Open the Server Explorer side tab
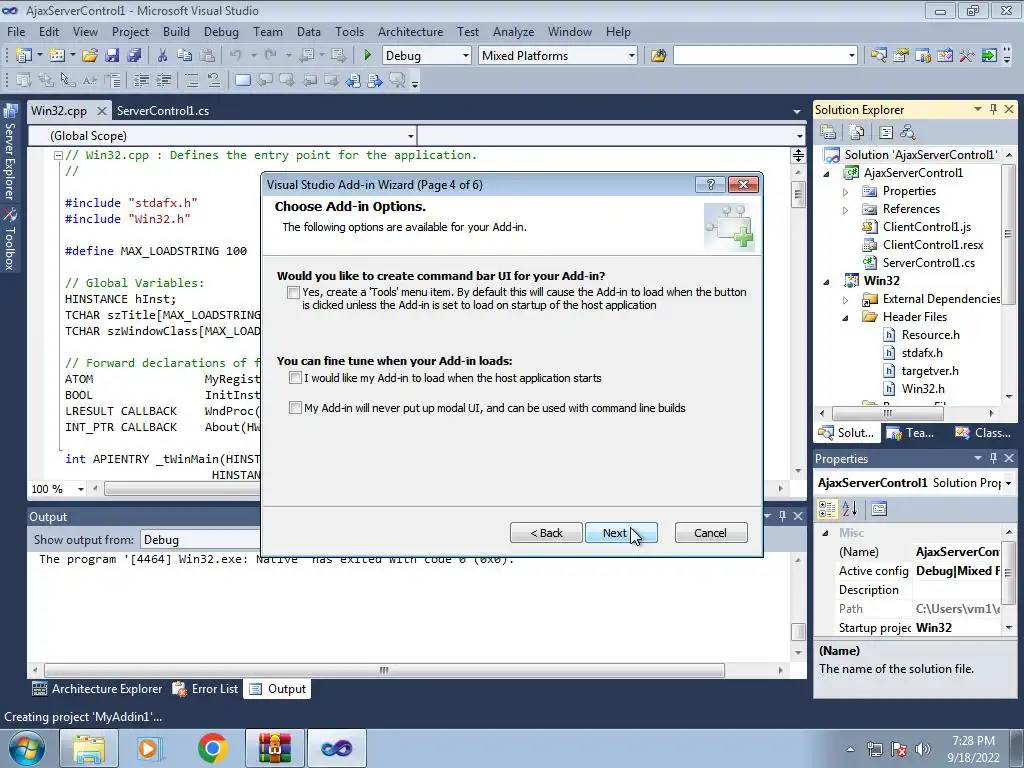Screen dimensions: 1024x768 tap(10, 153)
